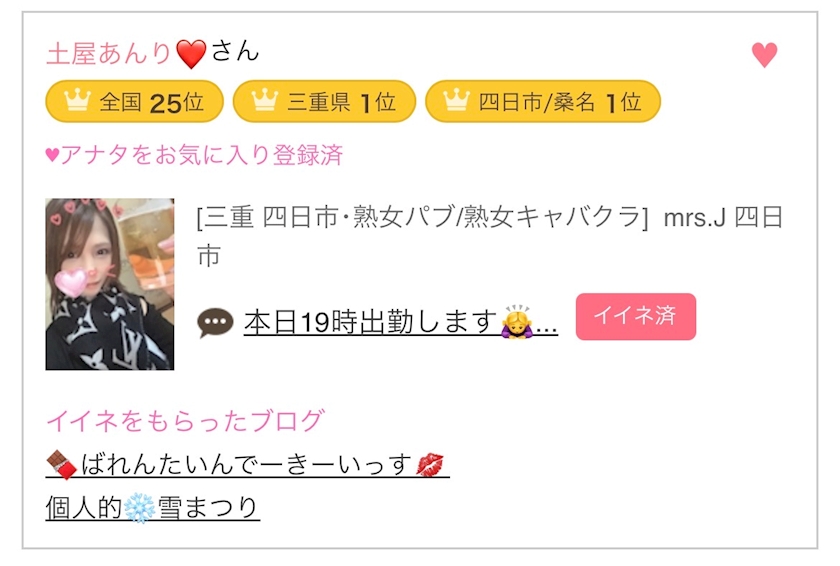Viewport: 840px width, 566px height.
Task: Open the 本日19時出勤します post link
Action: 401,322
